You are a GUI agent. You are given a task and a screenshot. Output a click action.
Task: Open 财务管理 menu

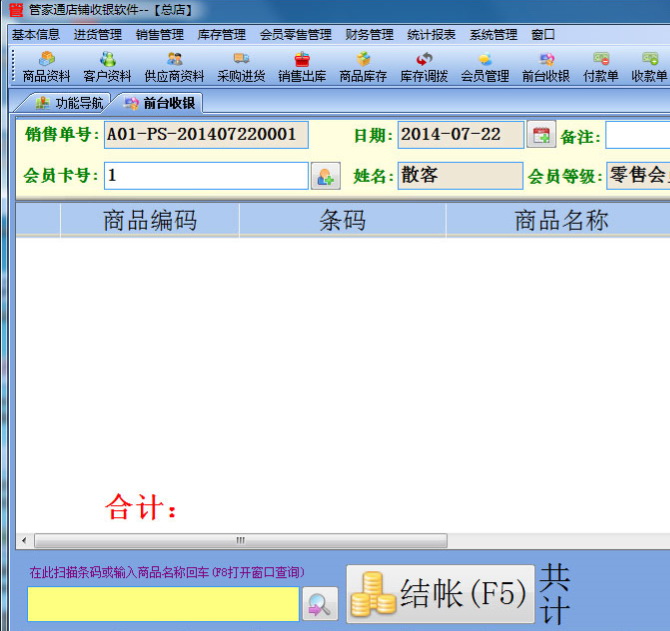[370, 35]
